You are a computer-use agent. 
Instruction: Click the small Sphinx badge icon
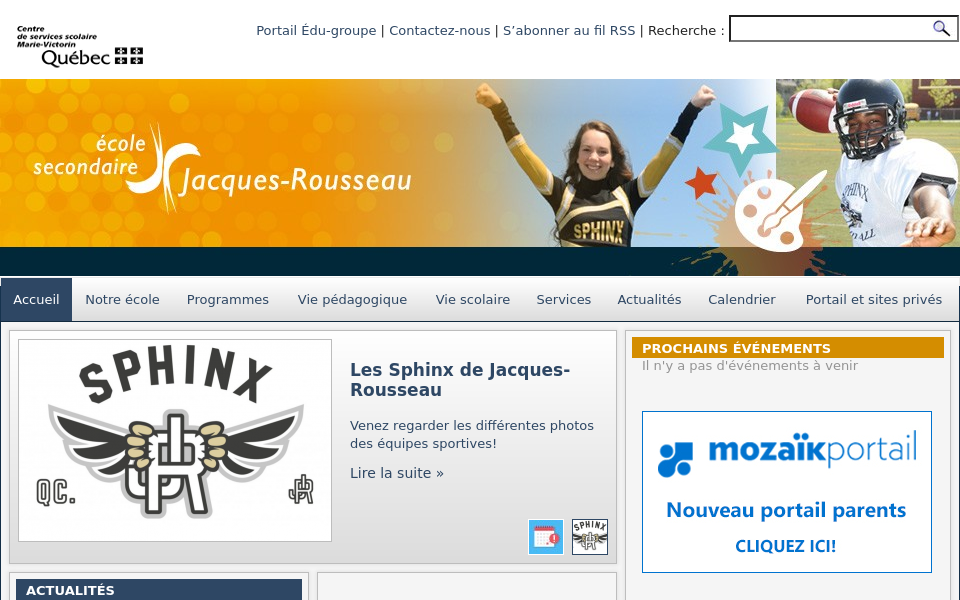point(589,536)
